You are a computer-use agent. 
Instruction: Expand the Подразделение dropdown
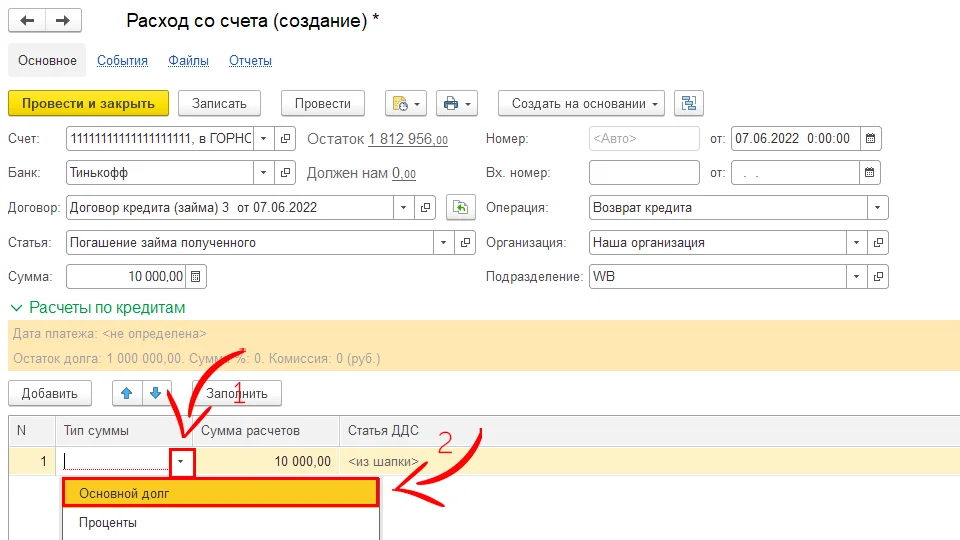(x=856, y=277)
